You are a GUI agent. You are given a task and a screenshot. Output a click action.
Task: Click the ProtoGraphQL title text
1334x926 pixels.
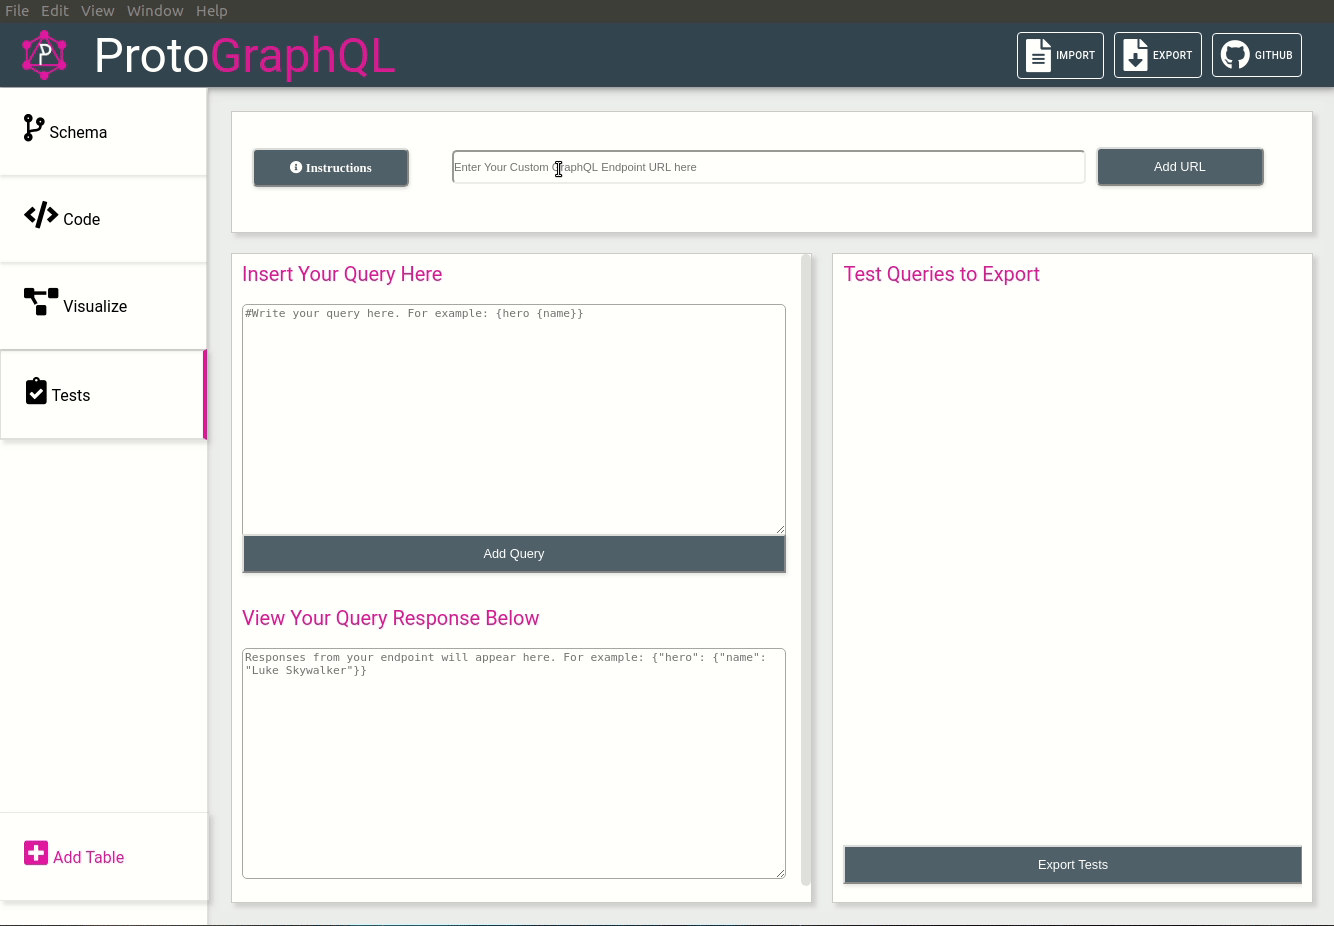point(245,56)
